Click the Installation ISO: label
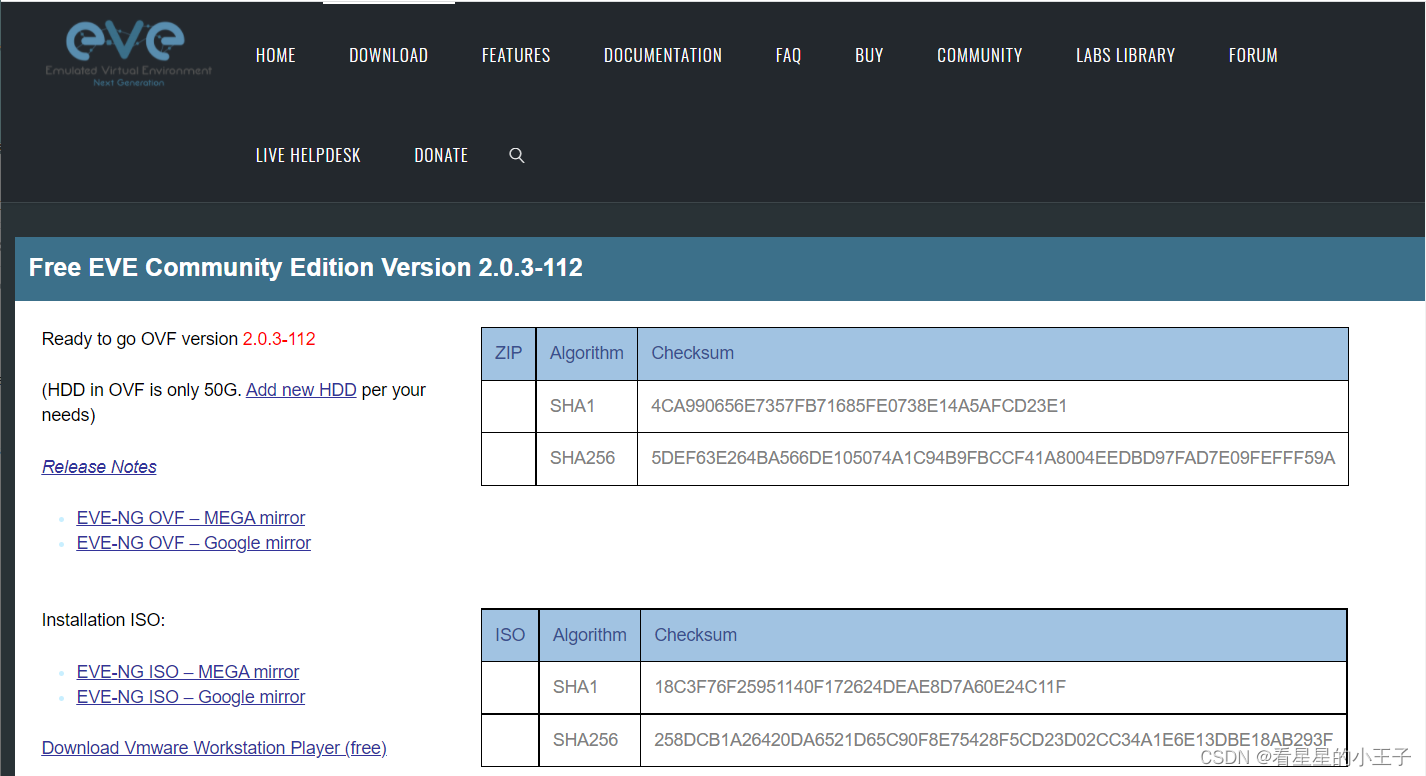 pyautogui.click(x=103, y=620)
